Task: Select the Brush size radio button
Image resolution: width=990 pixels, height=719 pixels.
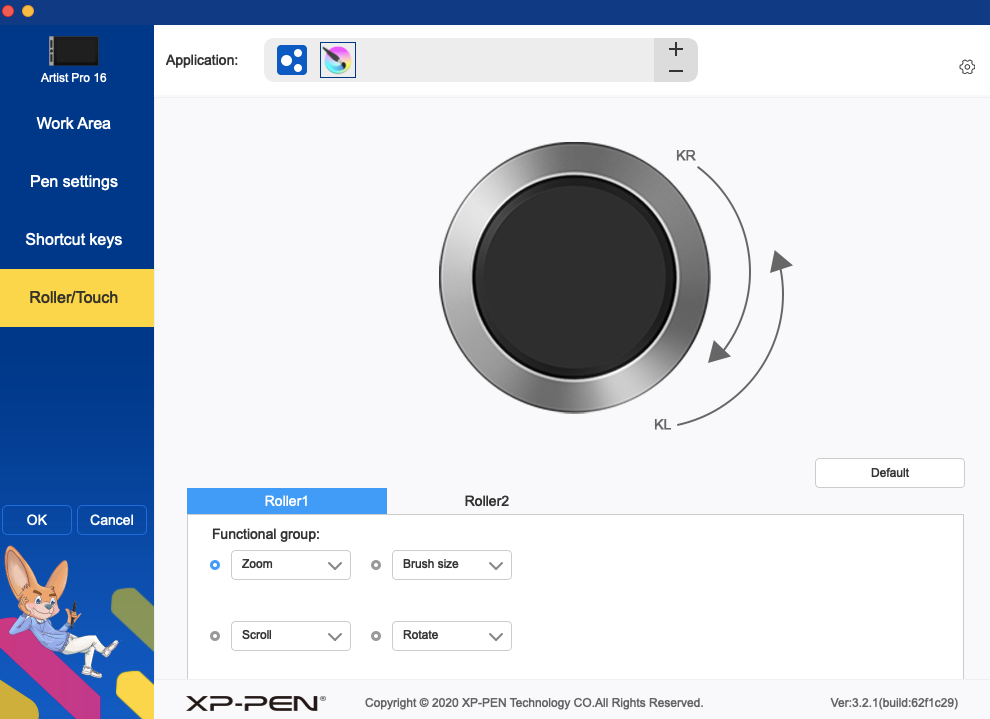Action: click(376, 565)
